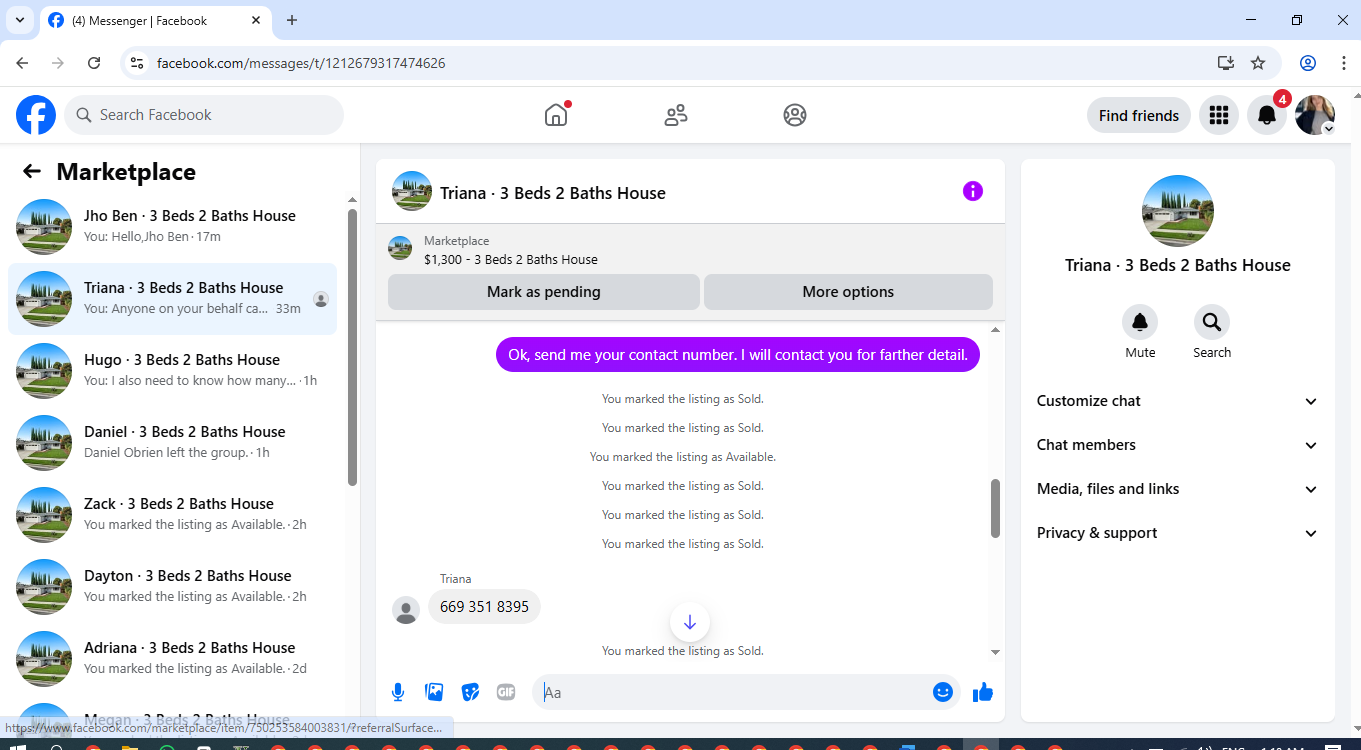Open the Friends icon in top navigation
The image size is (1361, 750).
click(676, 115)
